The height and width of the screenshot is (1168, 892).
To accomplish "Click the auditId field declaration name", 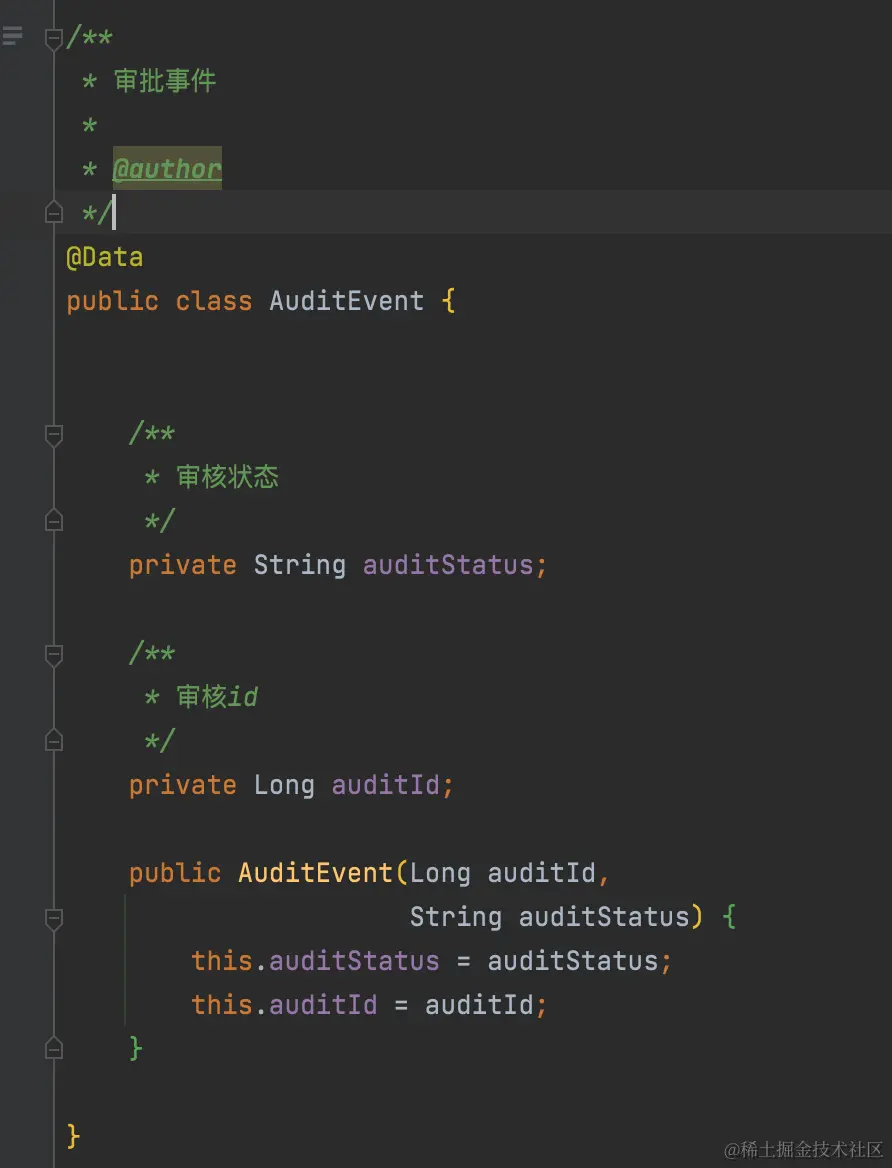I will coord(385,784).
